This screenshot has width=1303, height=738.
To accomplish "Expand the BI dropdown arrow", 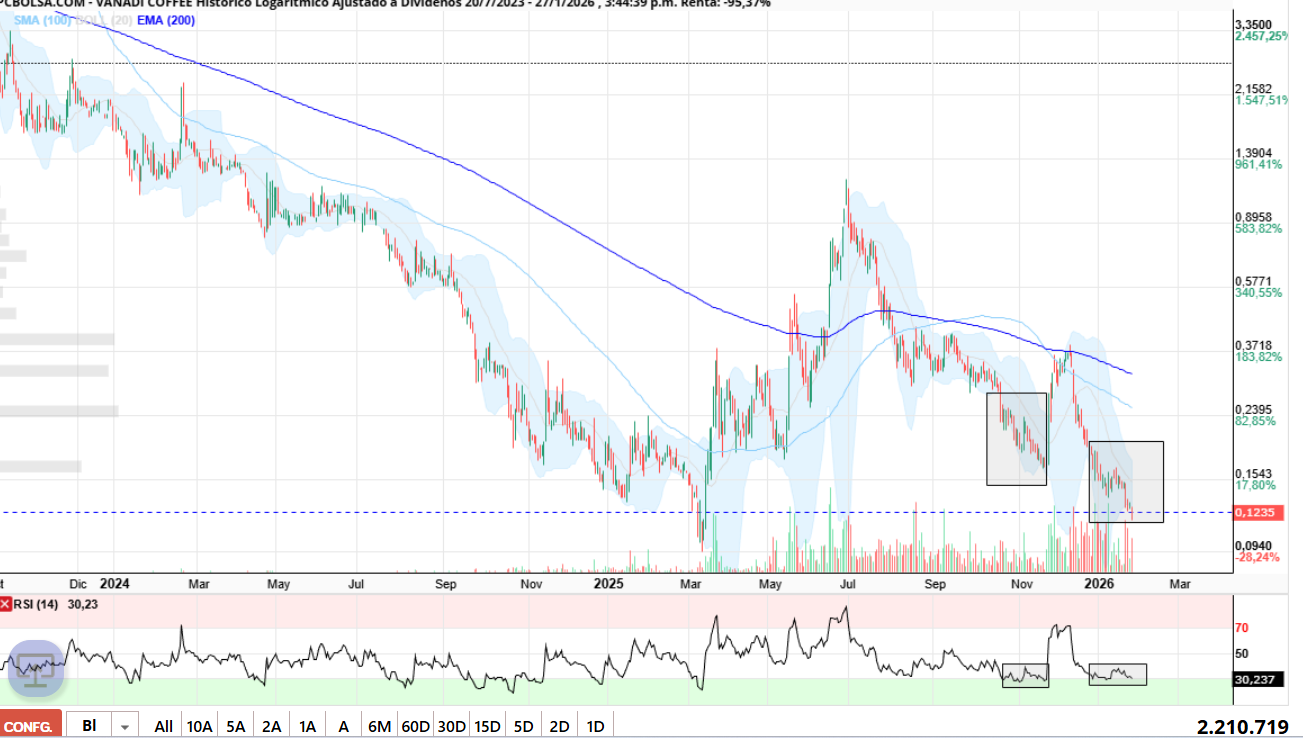I will [125, 726].
